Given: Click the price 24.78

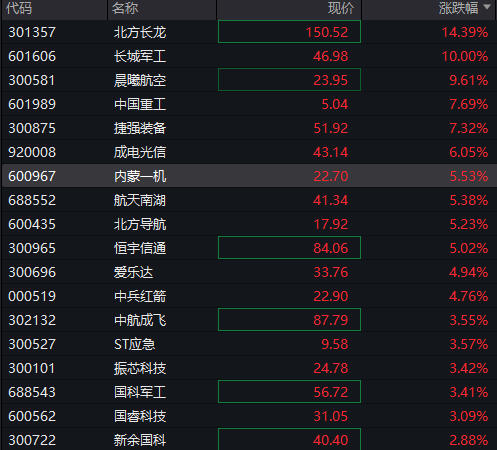Looking at the screenshot, I should point(330,368).
